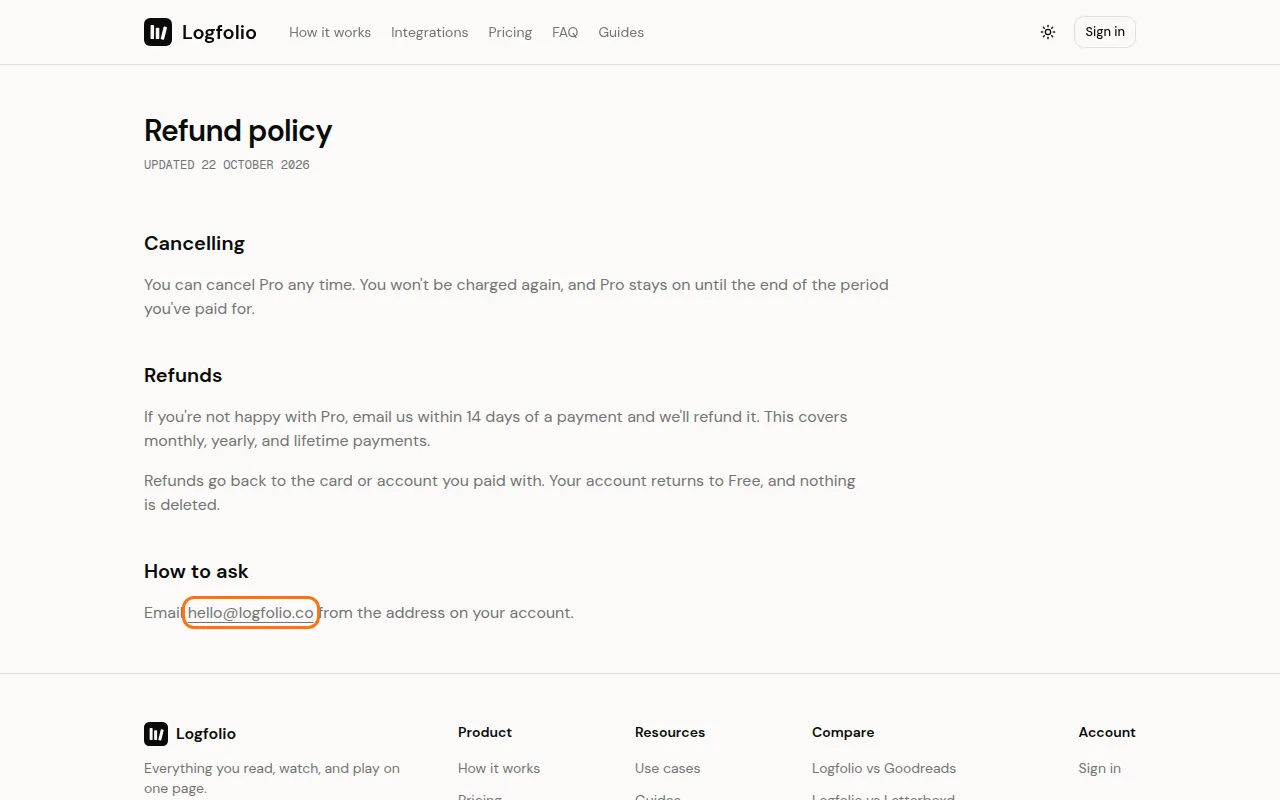This screenshot has height=800, width=1280.
Task: Open Logfolio vs Goodreads comparison link
Action: click(884, 768)
